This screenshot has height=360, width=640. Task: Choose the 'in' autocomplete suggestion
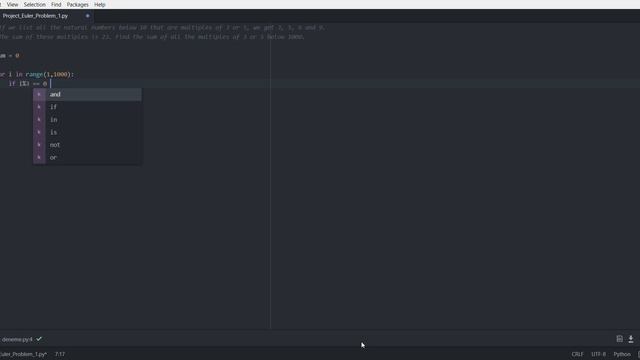(x=87, y=120)
